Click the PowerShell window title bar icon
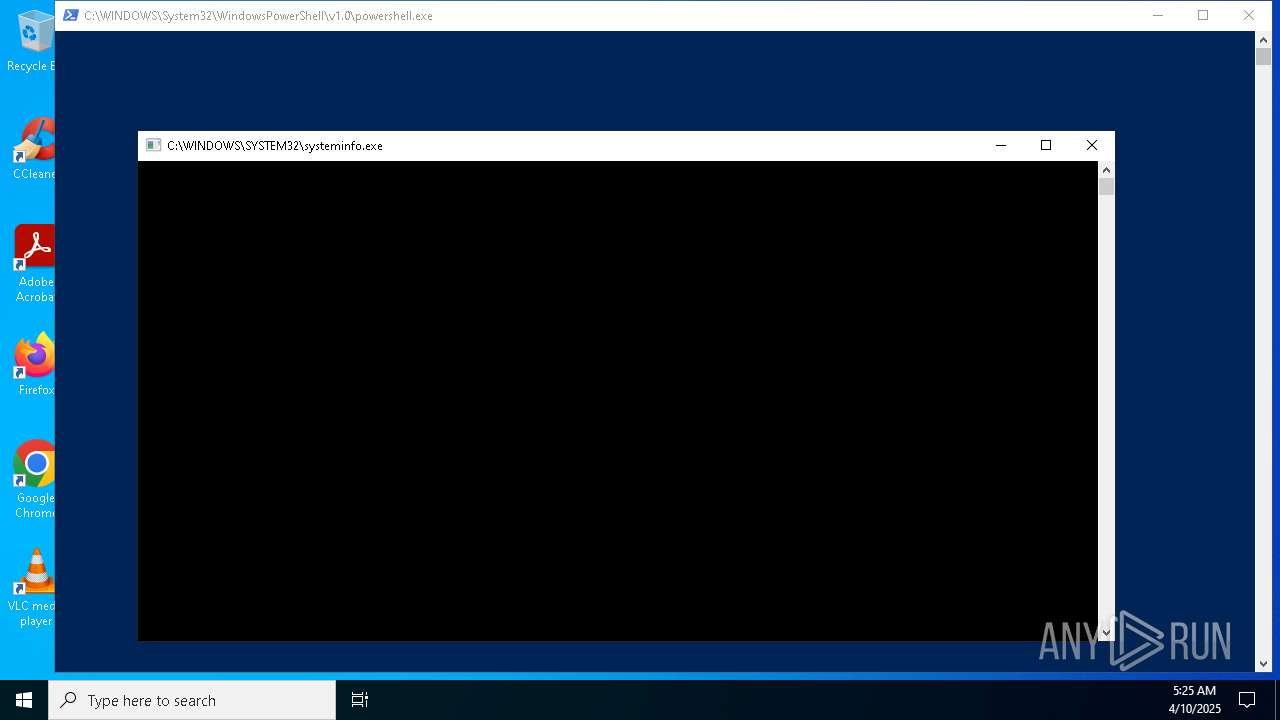This screenshot has width=1280, height=720. pyautogui.click(x=70, y=15)
